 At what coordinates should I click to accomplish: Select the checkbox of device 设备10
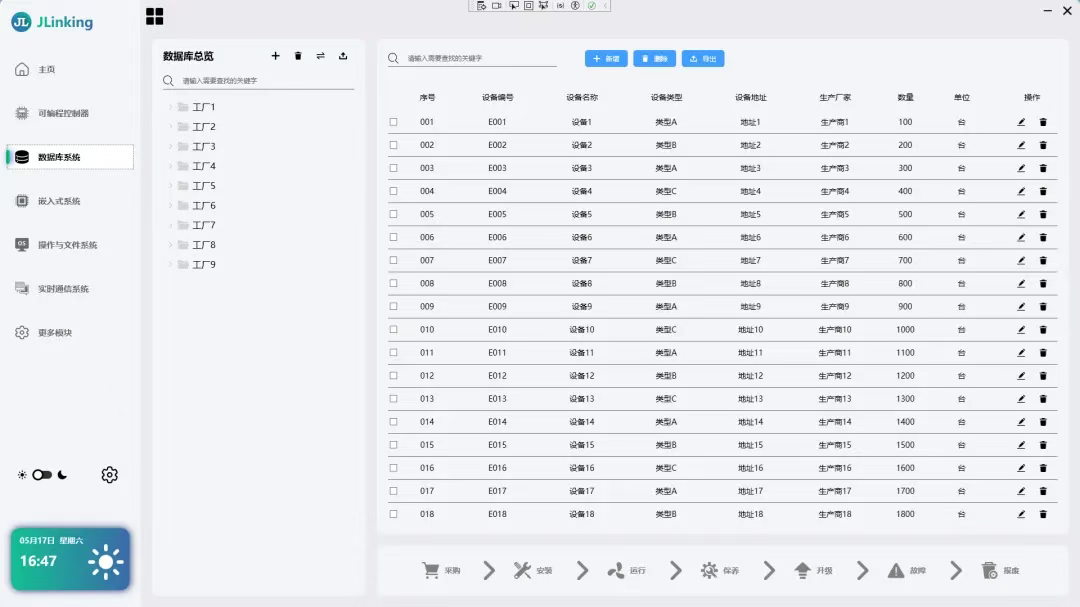click(392, 329)
